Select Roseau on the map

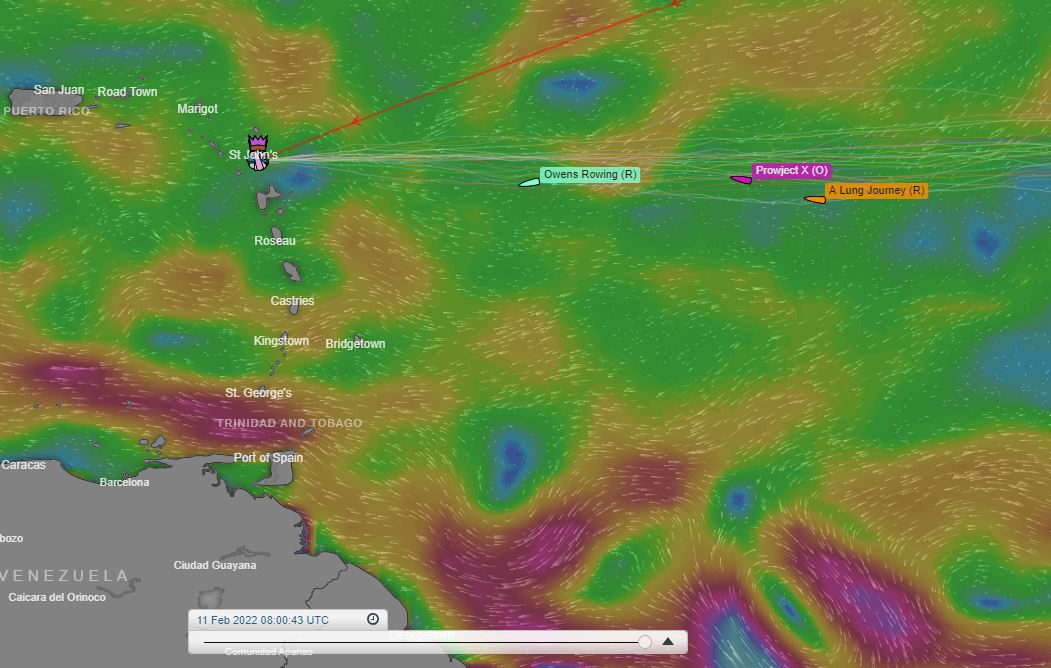[274, 240]
